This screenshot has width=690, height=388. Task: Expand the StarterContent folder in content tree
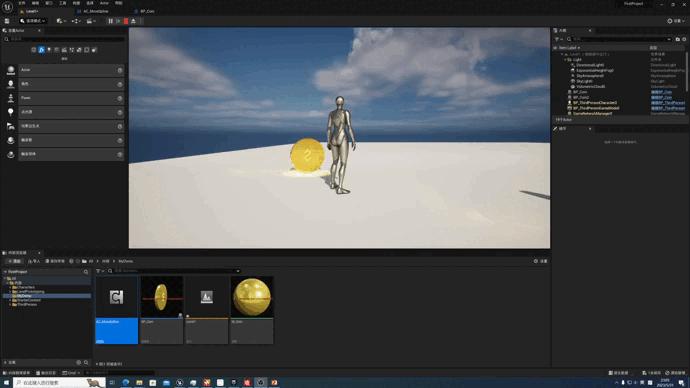pyautogui.click(x=10, y=300)
